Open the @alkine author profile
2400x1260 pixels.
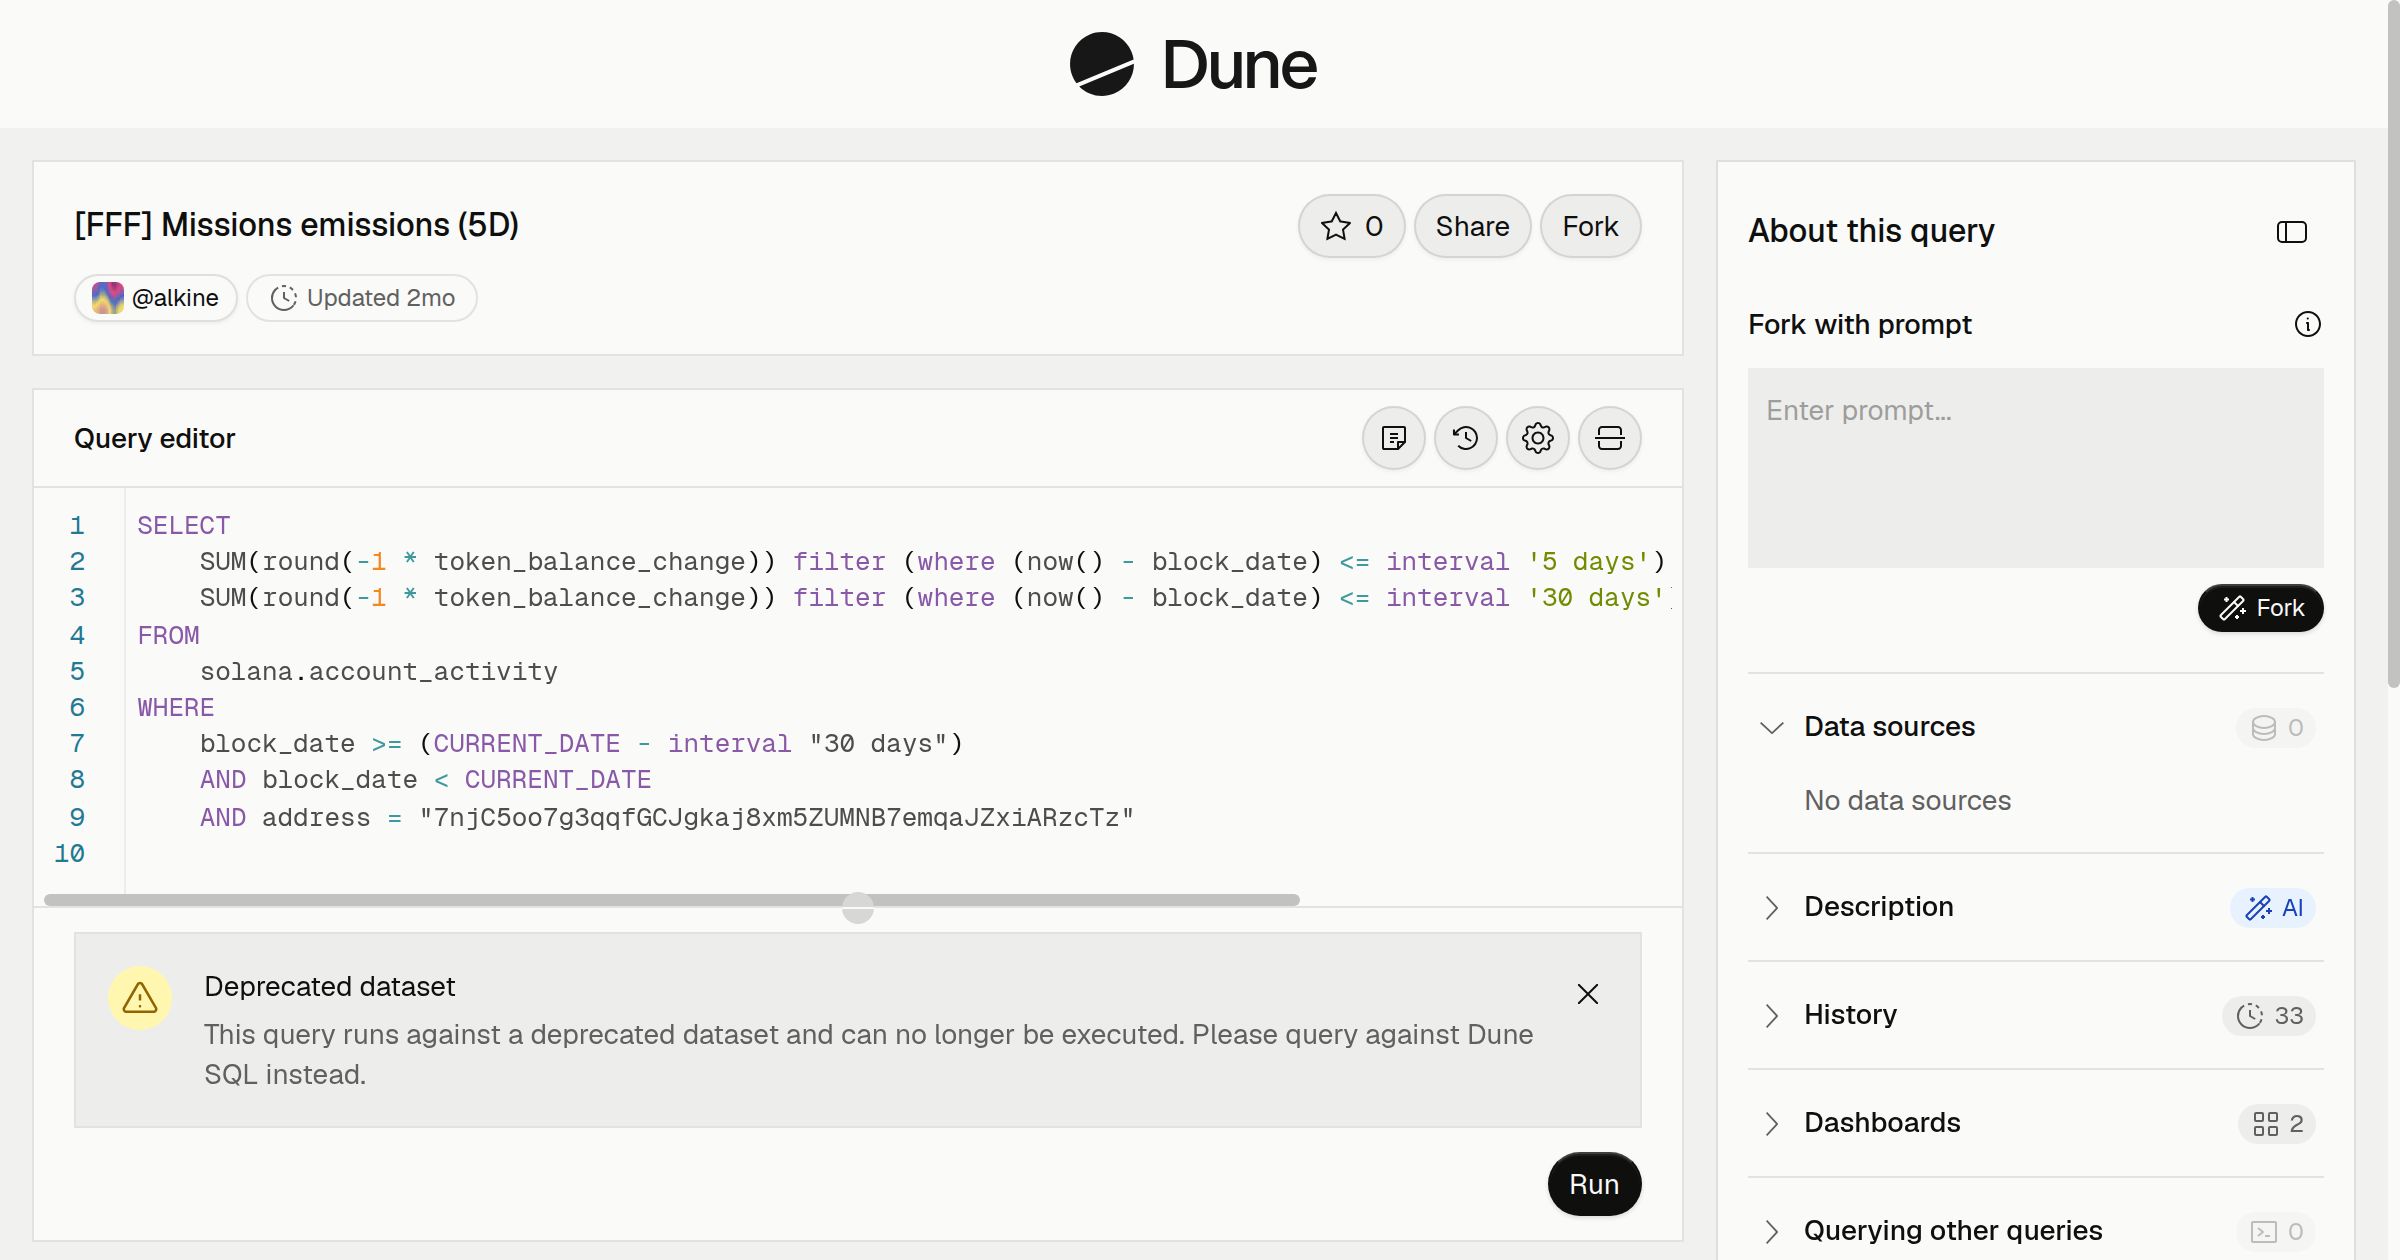pos(155,298)
